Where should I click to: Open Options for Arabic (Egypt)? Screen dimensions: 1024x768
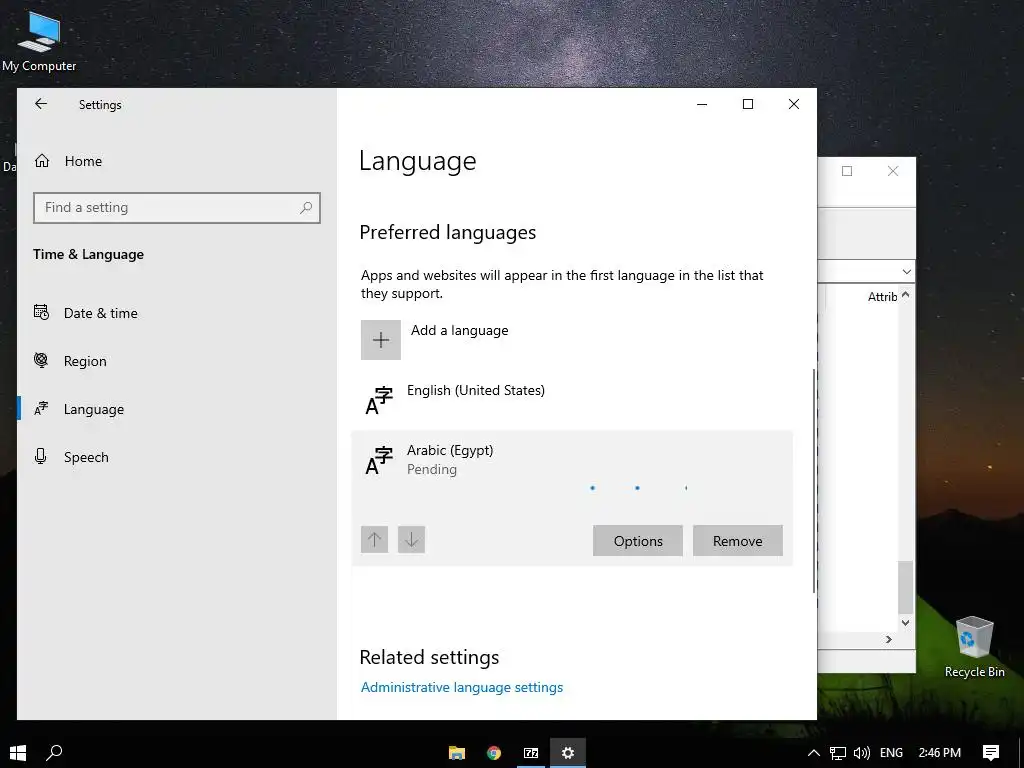tap(638, 541)
